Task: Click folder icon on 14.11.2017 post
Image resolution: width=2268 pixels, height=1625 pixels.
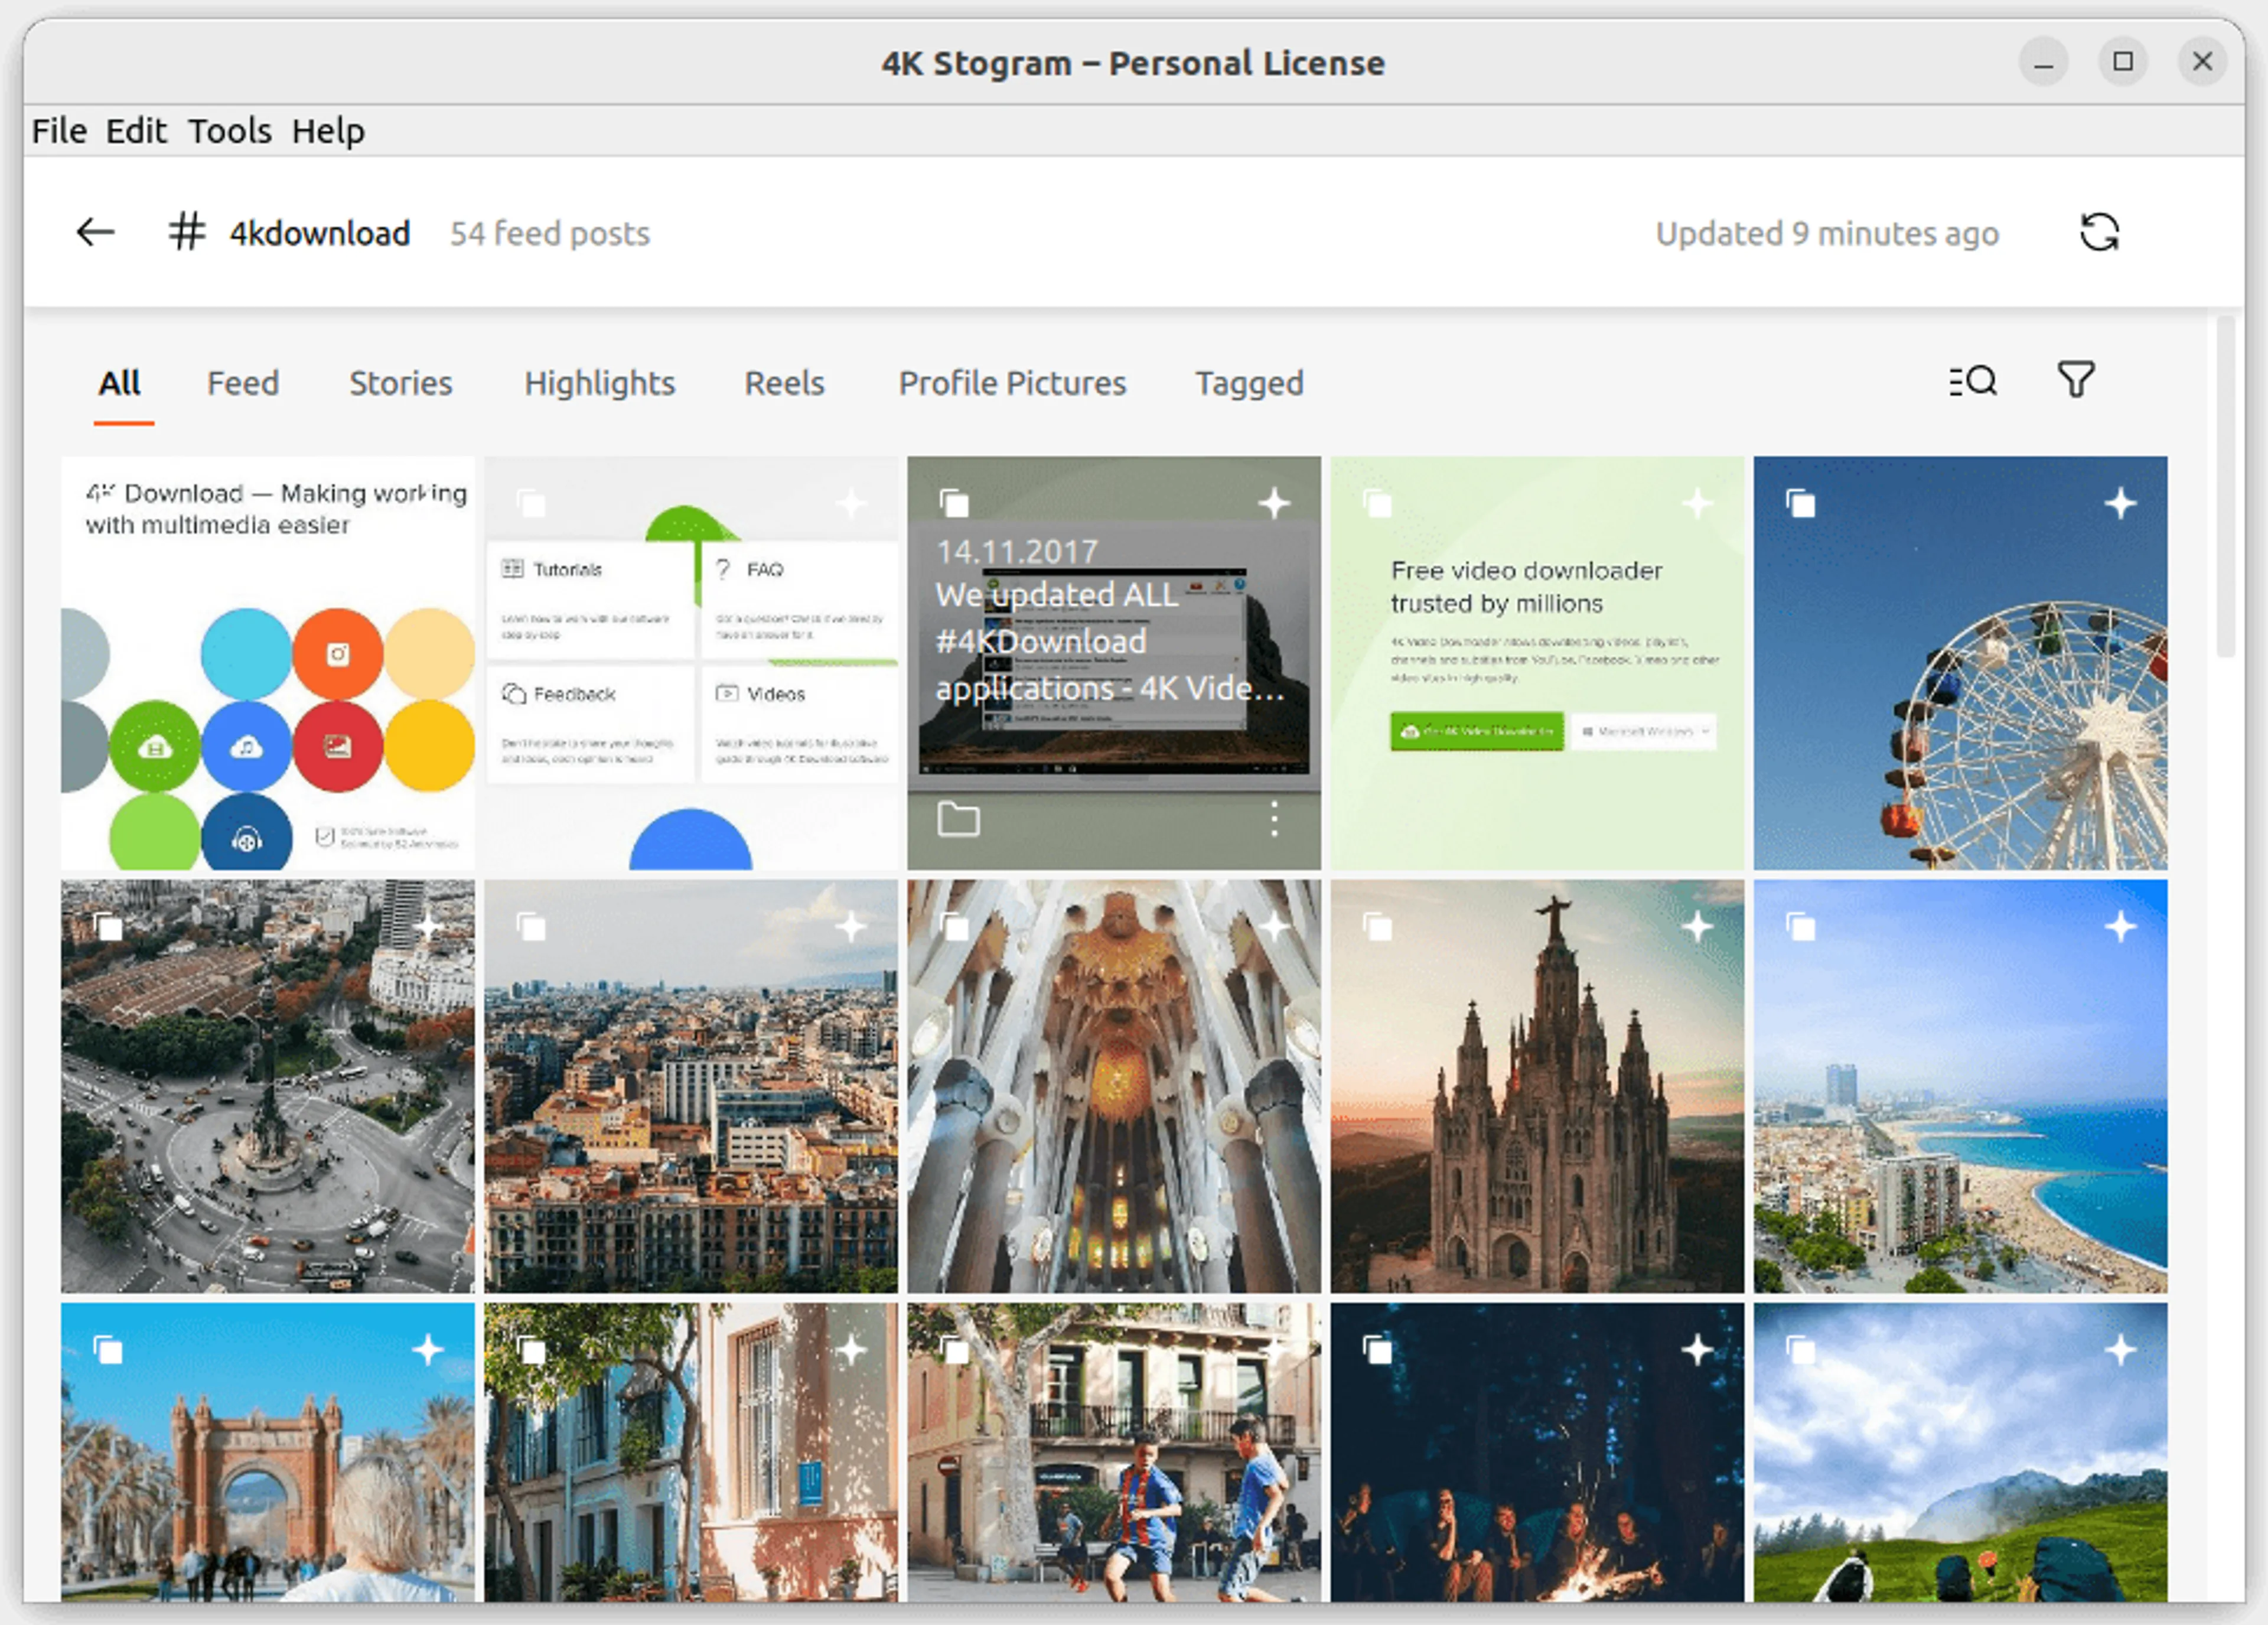Action: coord(957,819)
